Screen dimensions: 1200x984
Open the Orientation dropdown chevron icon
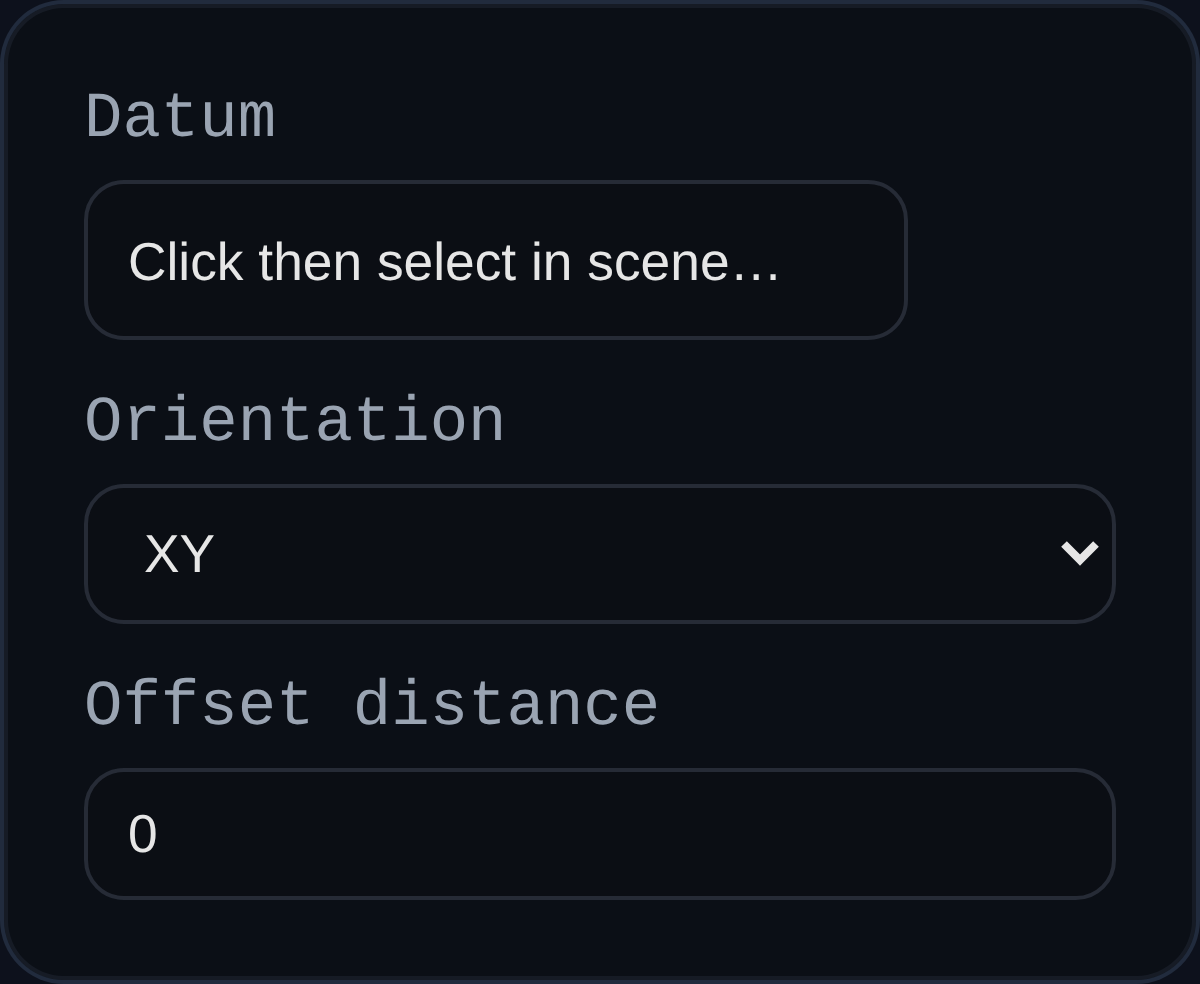click(x=1081, y=553)
